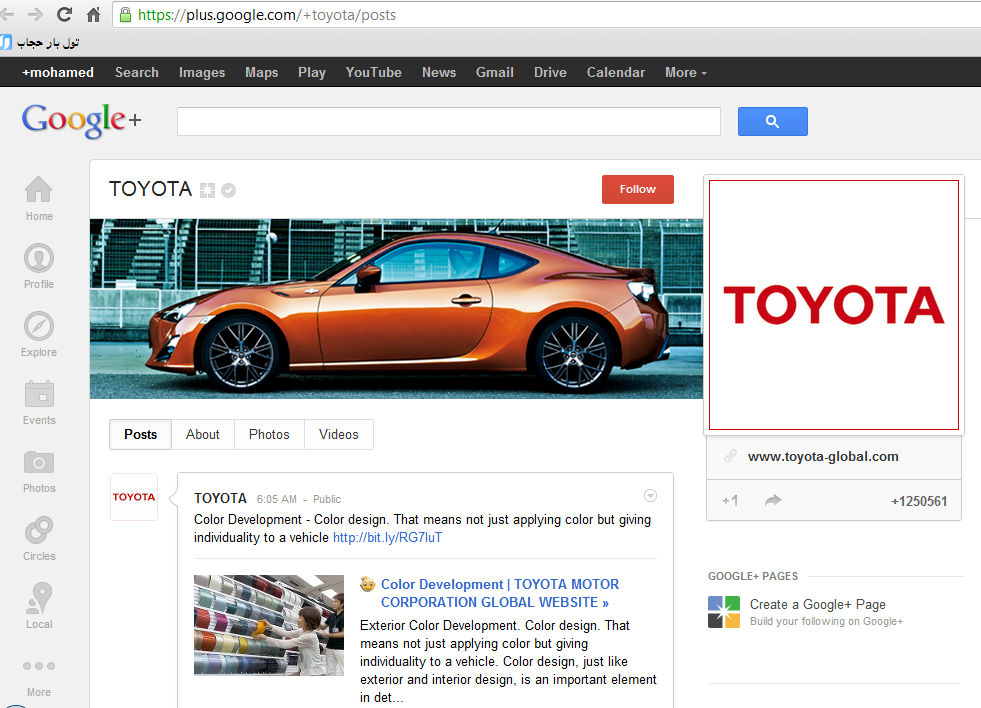Click the 6:05 AM post timestamp
Viewport: 981px width, 708px height.
pos(277,499)
